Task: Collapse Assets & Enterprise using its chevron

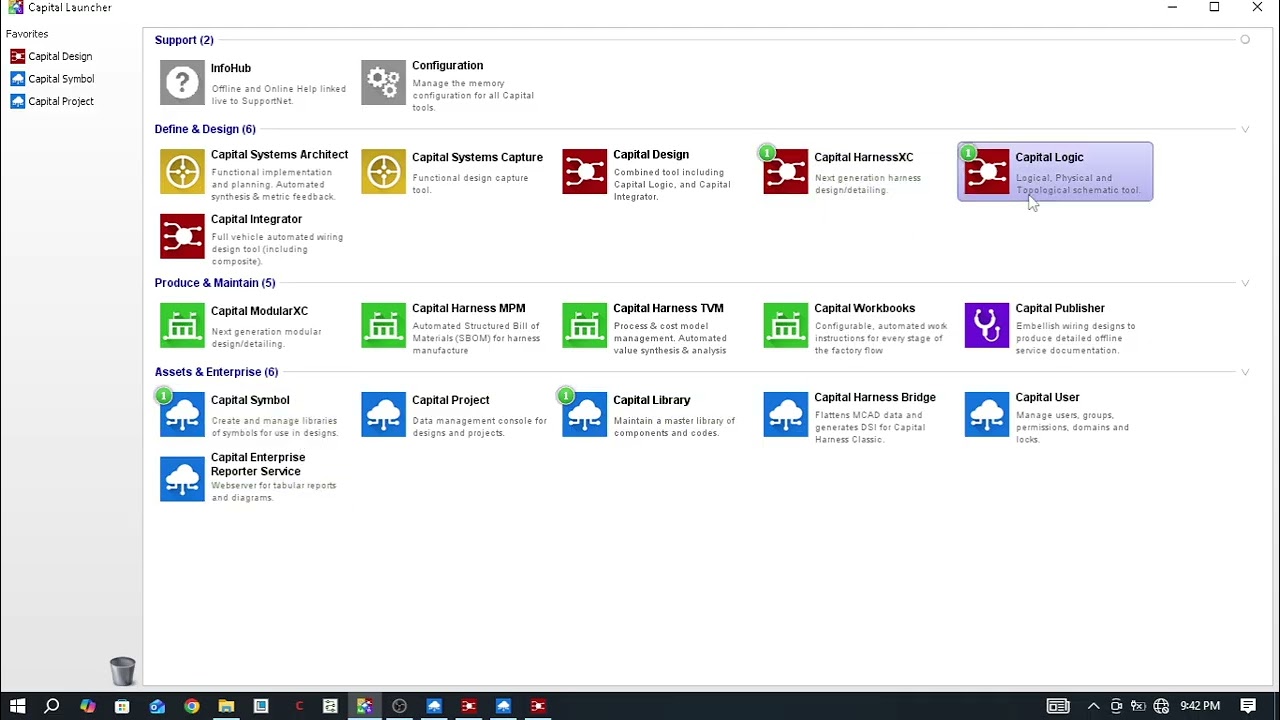Action: tap(1245, 372)
